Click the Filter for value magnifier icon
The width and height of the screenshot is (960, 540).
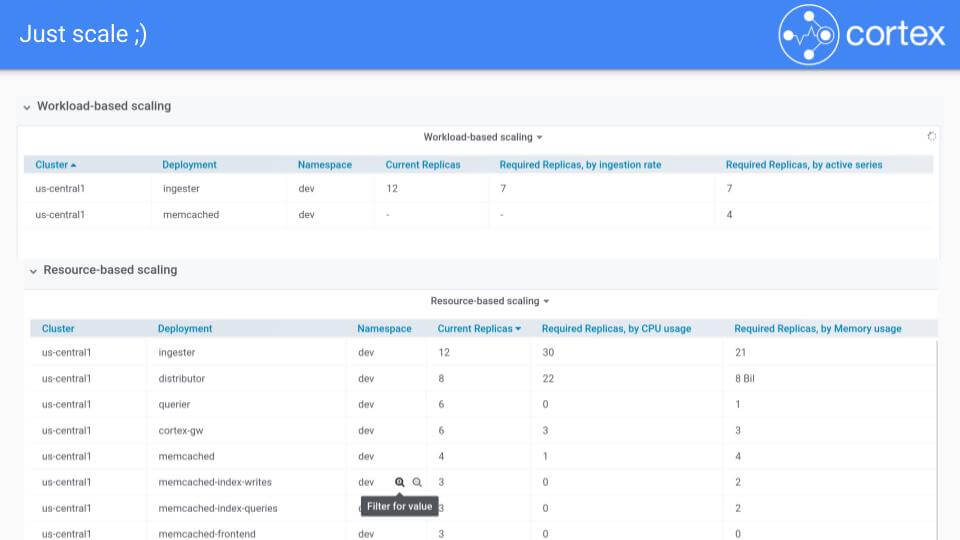click(400, 482)
